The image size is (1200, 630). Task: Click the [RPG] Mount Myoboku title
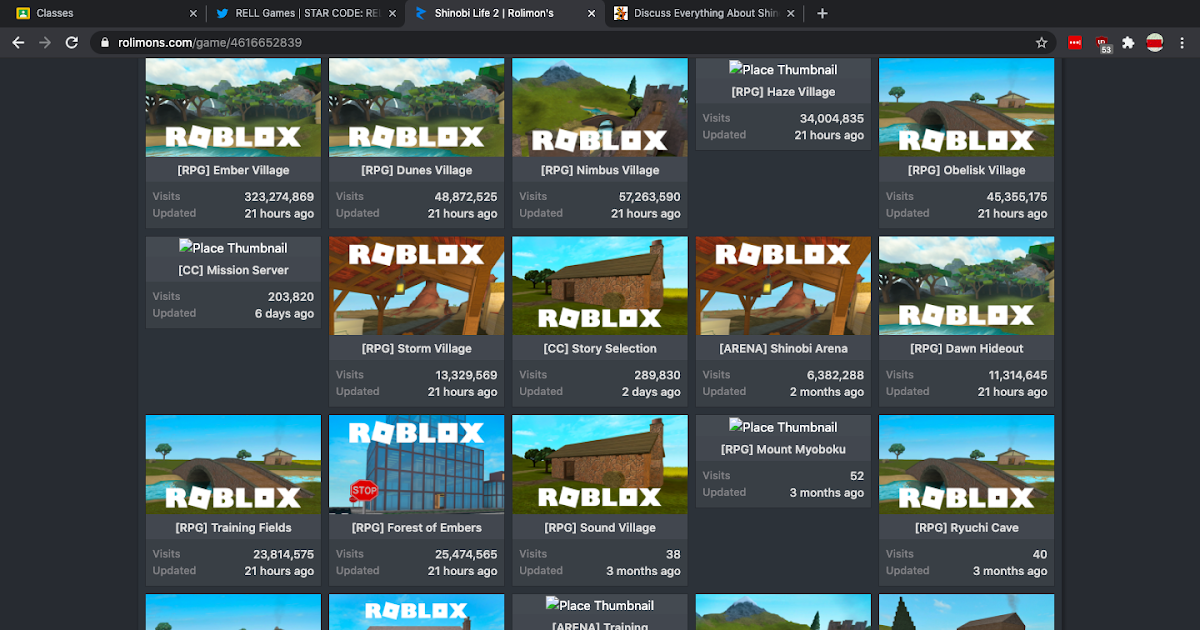click(x=783, y=450)
